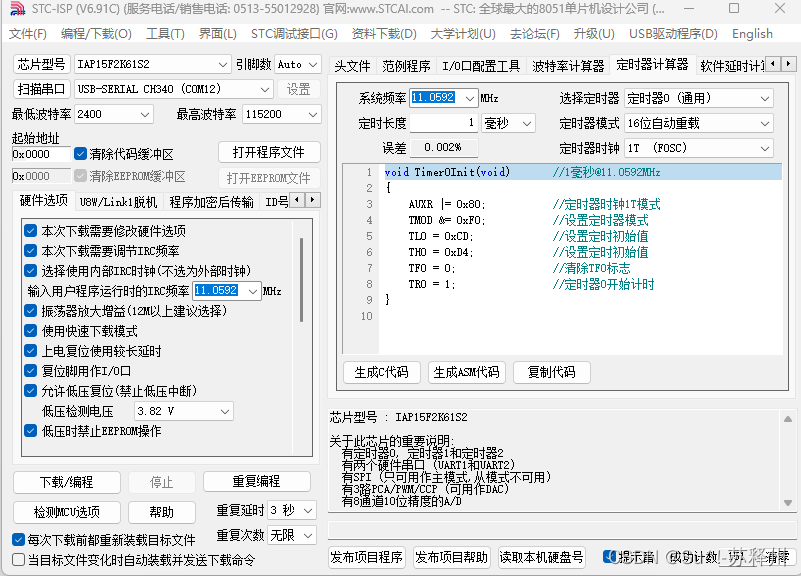The image size is (801, 576).
Task: Click 读取本机硬盘号 button
Action: pyautogui.click(x=541, y=557)
